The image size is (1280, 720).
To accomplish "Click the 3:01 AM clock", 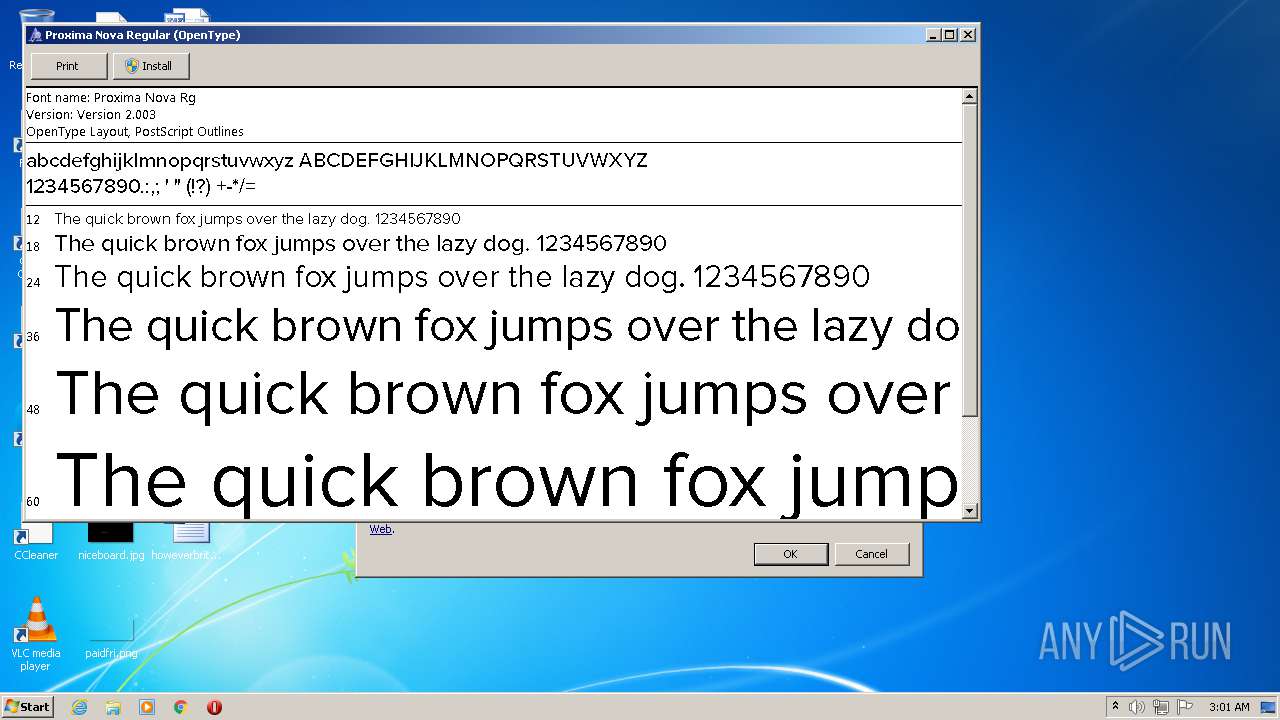I will coord(1229,707).
